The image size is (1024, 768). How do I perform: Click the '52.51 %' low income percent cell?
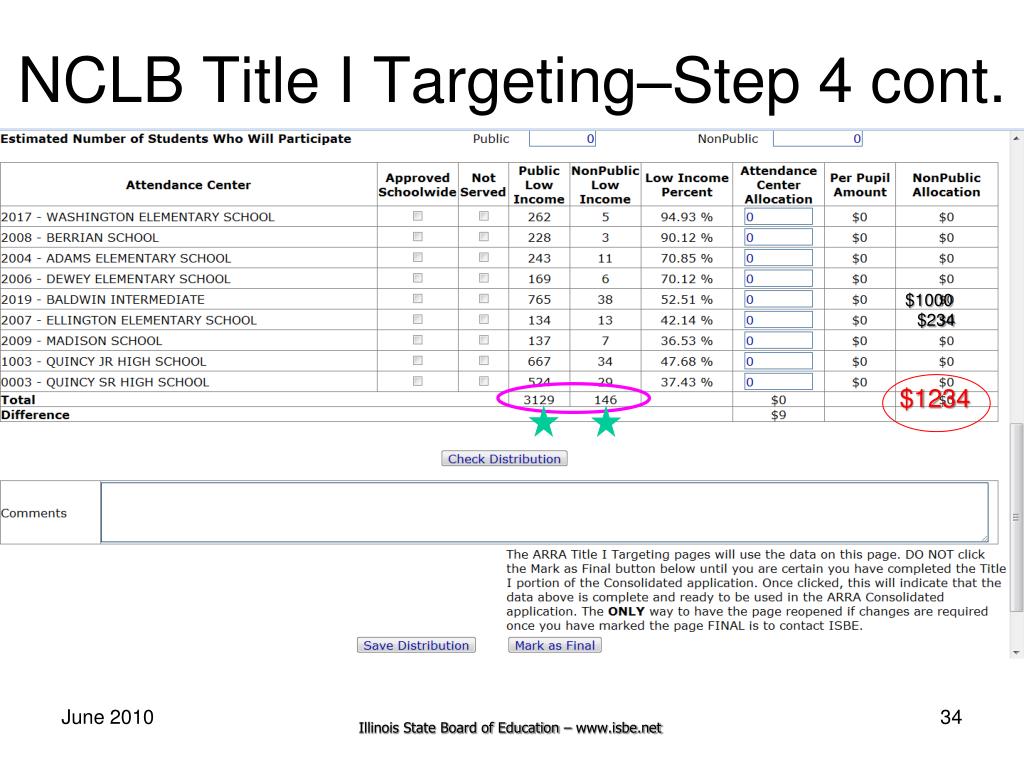pyautogui.click(x=686, y=300)
